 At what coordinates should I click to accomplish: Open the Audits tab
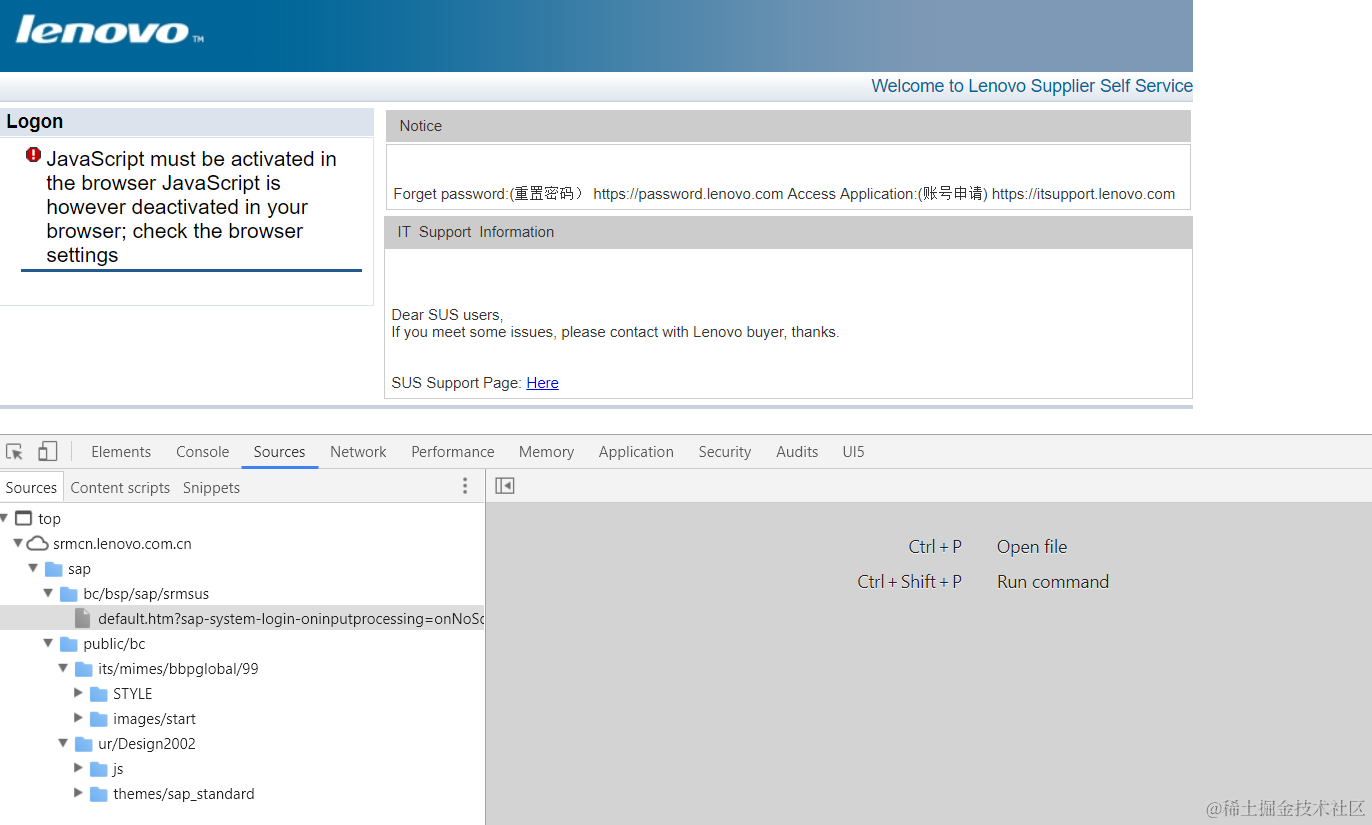coord(797,452)
